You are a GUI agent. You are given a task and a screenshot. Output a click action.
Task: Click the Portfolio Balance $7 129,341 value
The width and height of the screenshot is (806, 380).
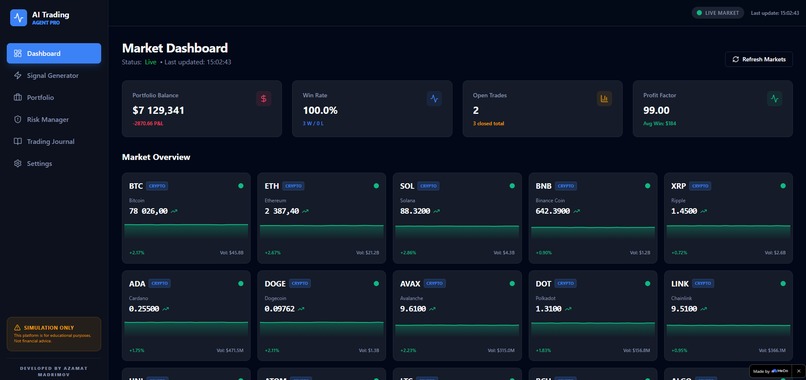tap(158, 111)
